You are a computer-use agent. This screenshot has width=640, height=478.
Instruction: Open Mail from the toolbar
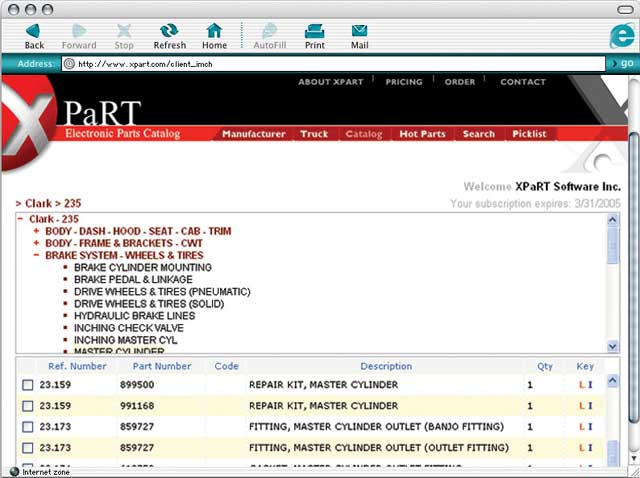click(360, 31)
